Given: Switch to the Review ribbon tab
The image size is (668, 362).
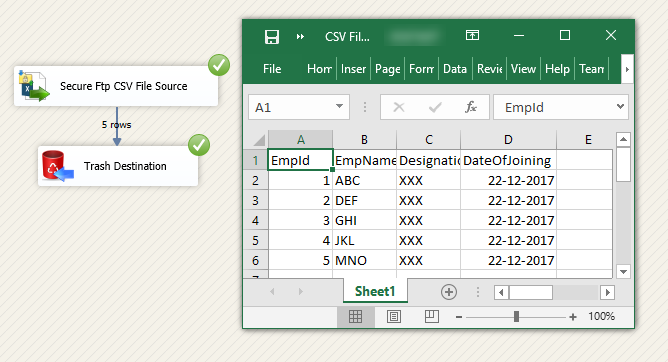Looking at the screenshot, I should (489, 69).
